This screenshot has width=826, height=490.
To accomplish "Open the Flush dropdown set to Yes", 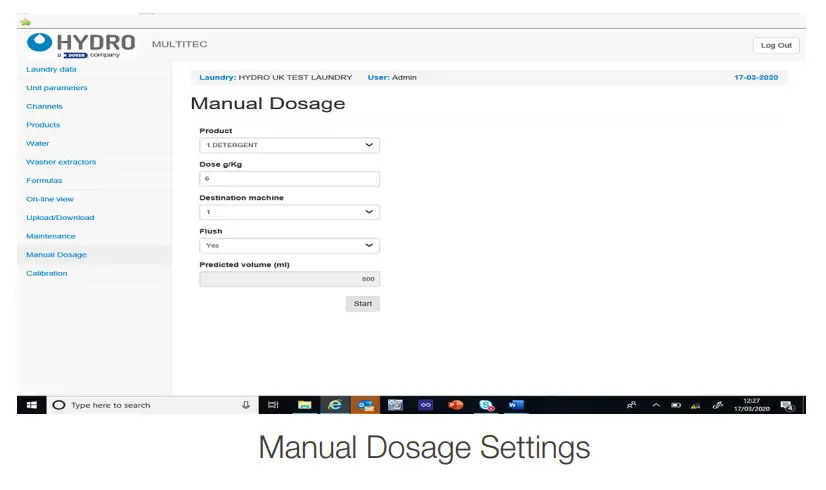I will (x=289, y=246).
